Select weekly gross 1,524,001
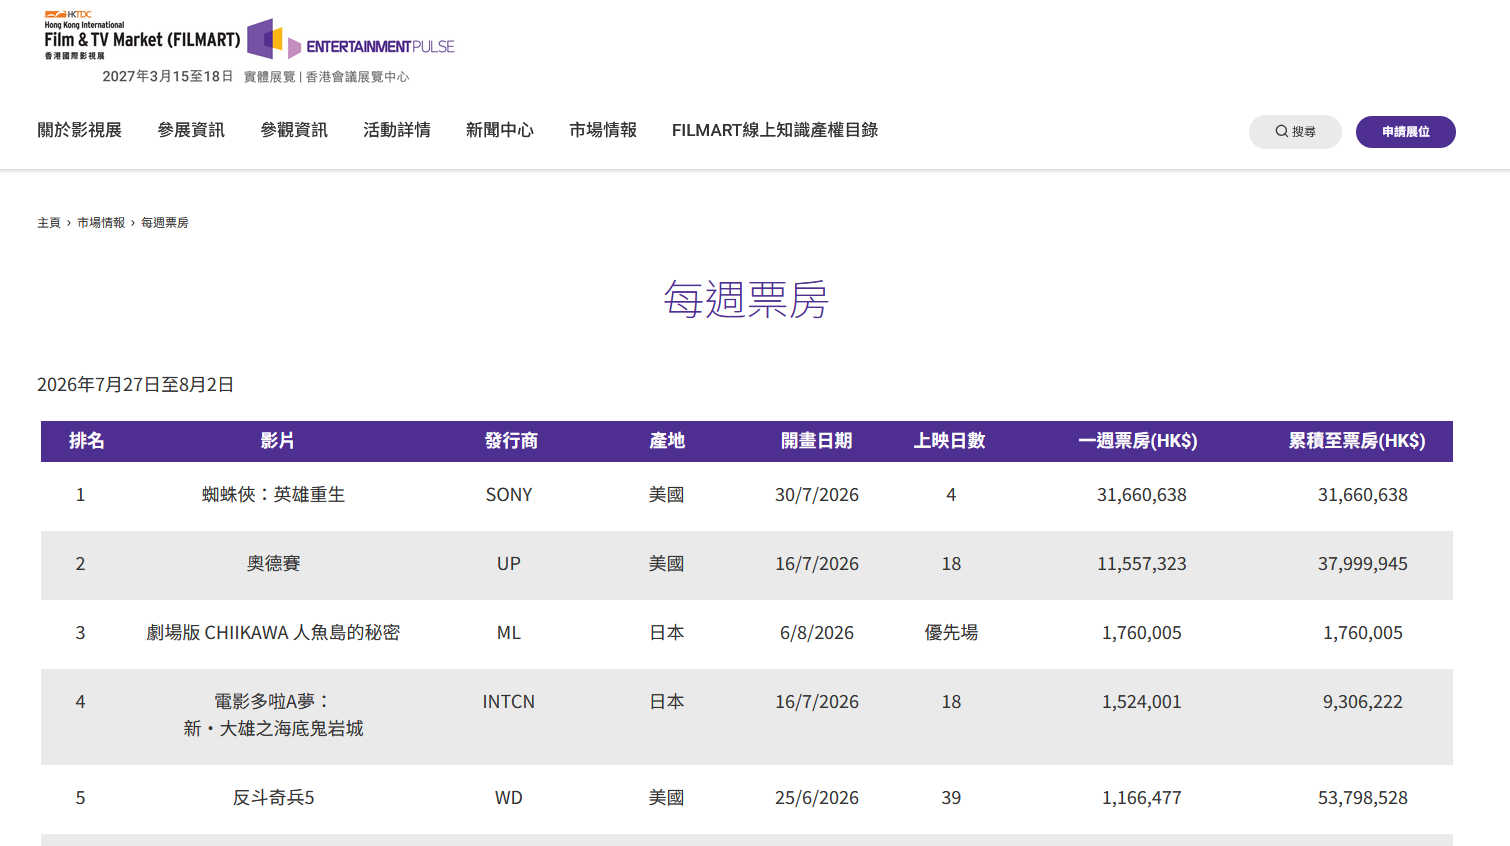 click(1142, 702)
